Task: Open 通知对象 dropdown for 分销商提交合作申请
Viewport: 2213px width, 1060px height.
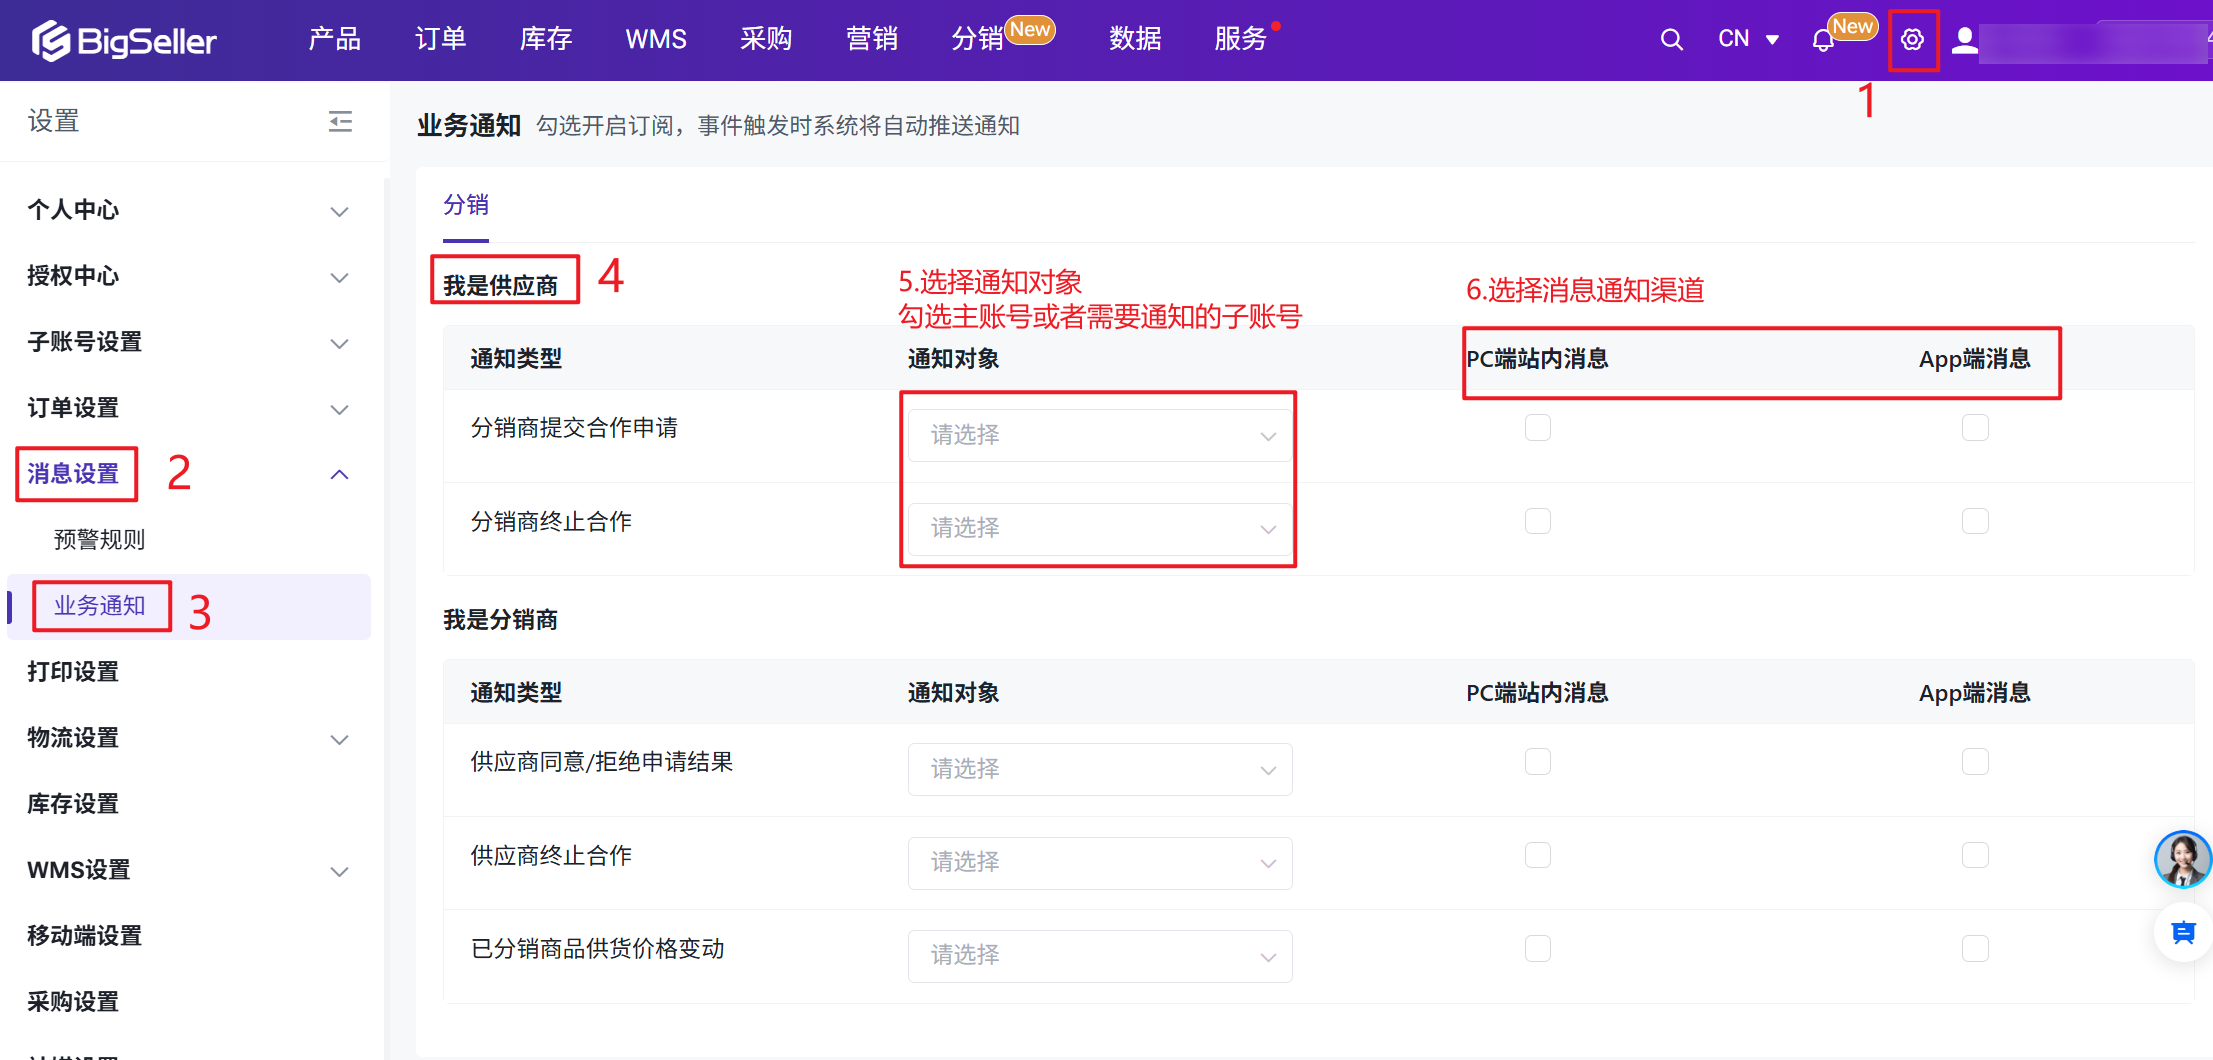Action: click(1099, 435)
